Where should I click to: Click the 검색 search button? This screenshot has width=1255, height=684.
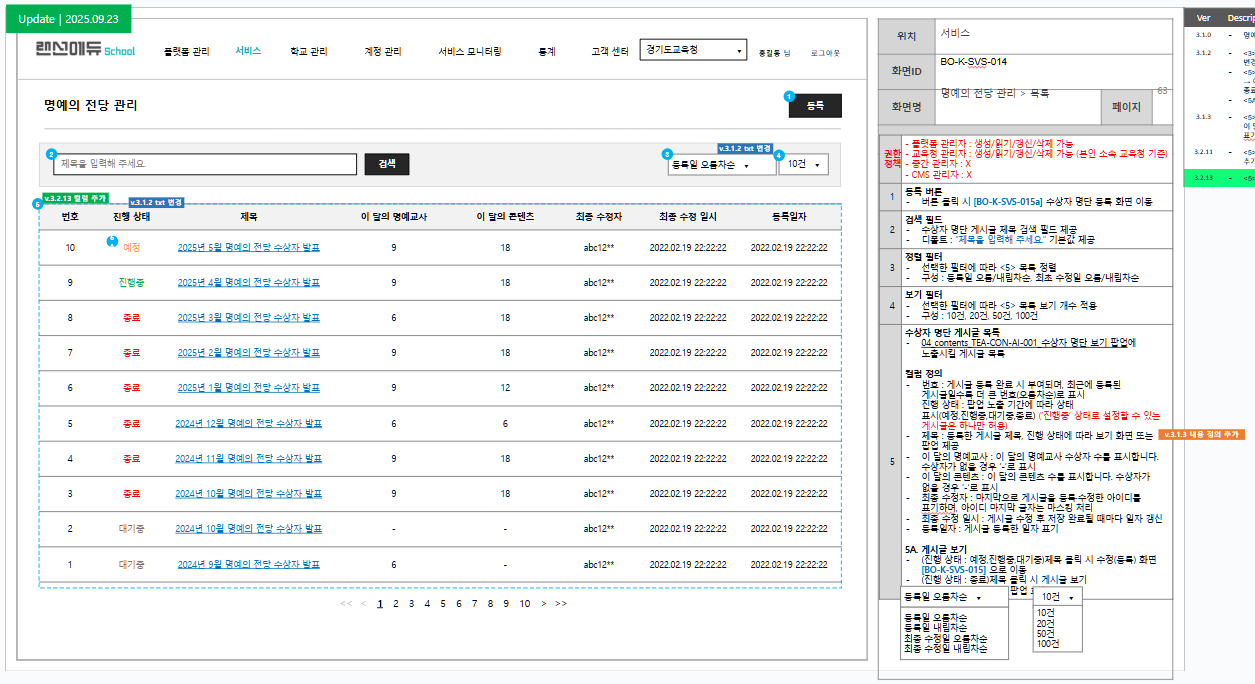[387, 165]
